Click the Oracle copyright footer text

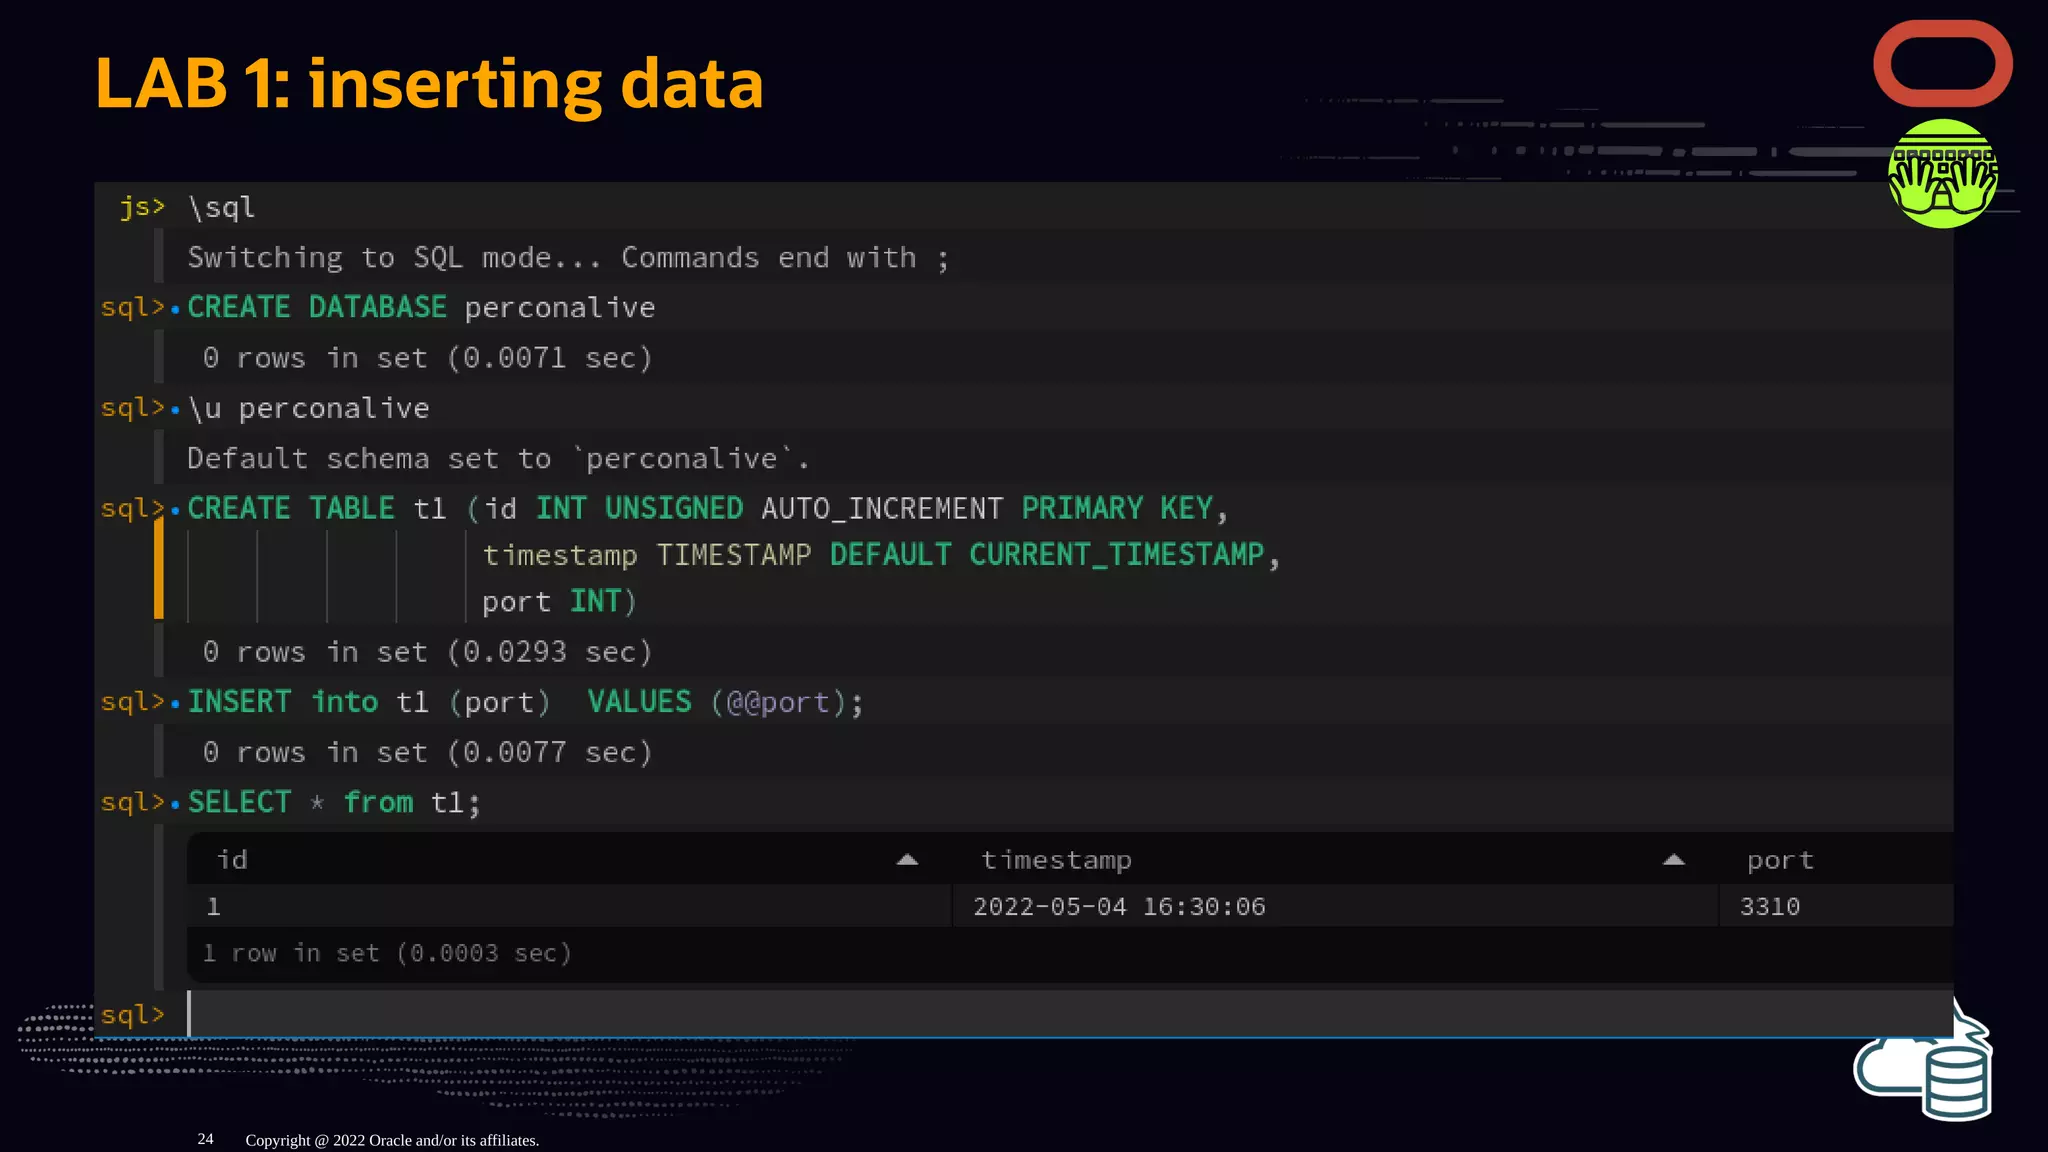tap(392, 1140)
